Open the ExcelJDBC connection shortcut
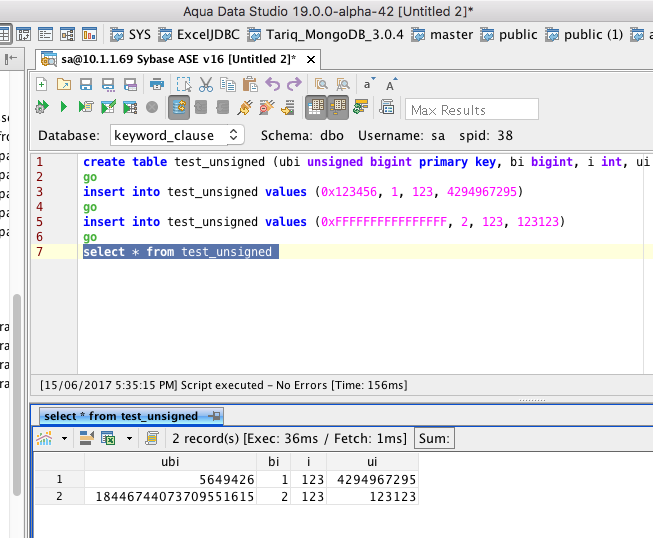This screenshot has width=653, height=538. coord(199,35)
